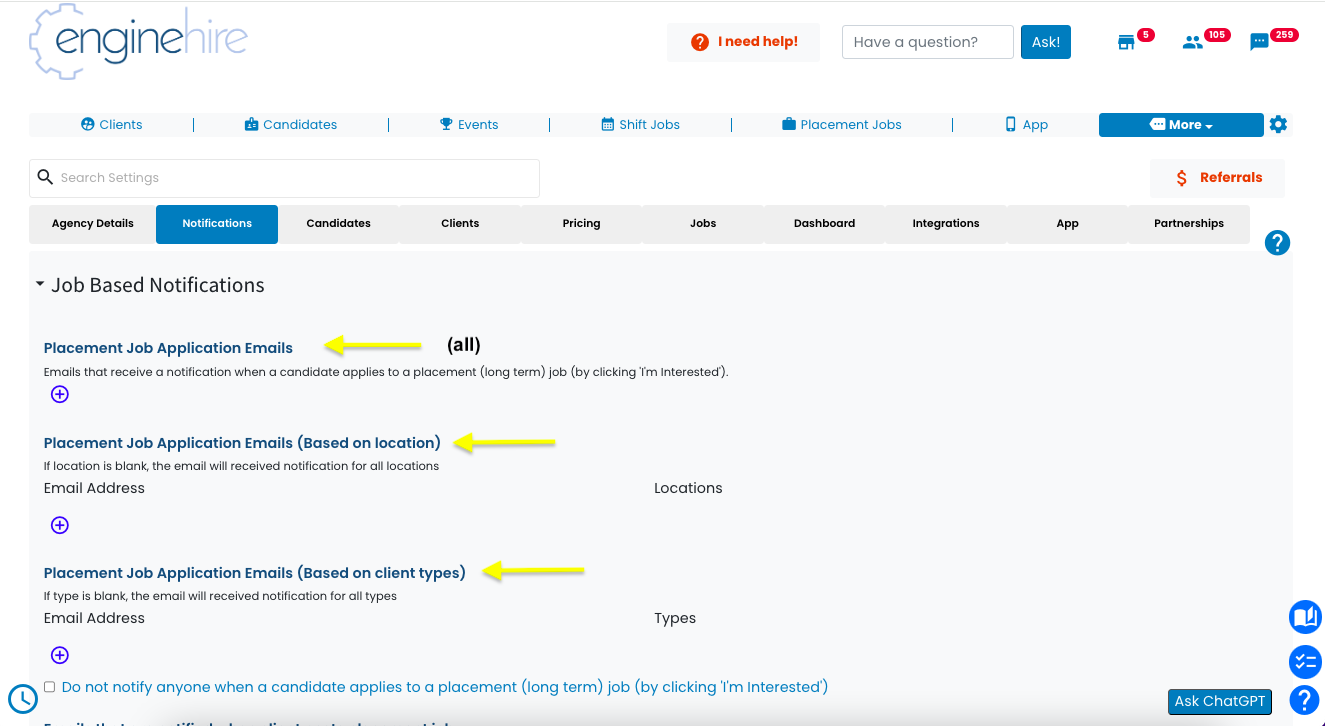This screenshot has width=1325, height=726.
Task: Switch to Agency Details tab
Action: tap(93, 224)
